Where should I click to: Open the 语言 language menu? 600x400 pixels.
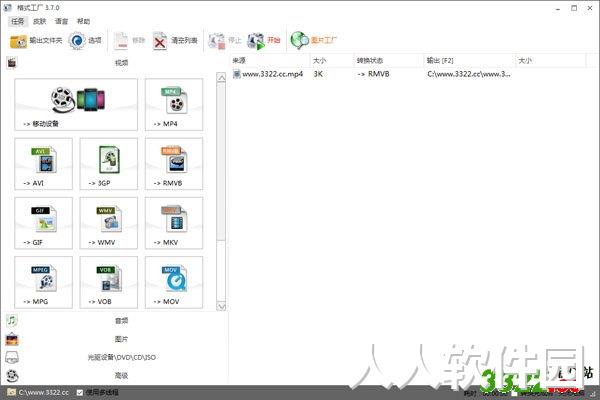pyautogui.click(x=61, y=21)
